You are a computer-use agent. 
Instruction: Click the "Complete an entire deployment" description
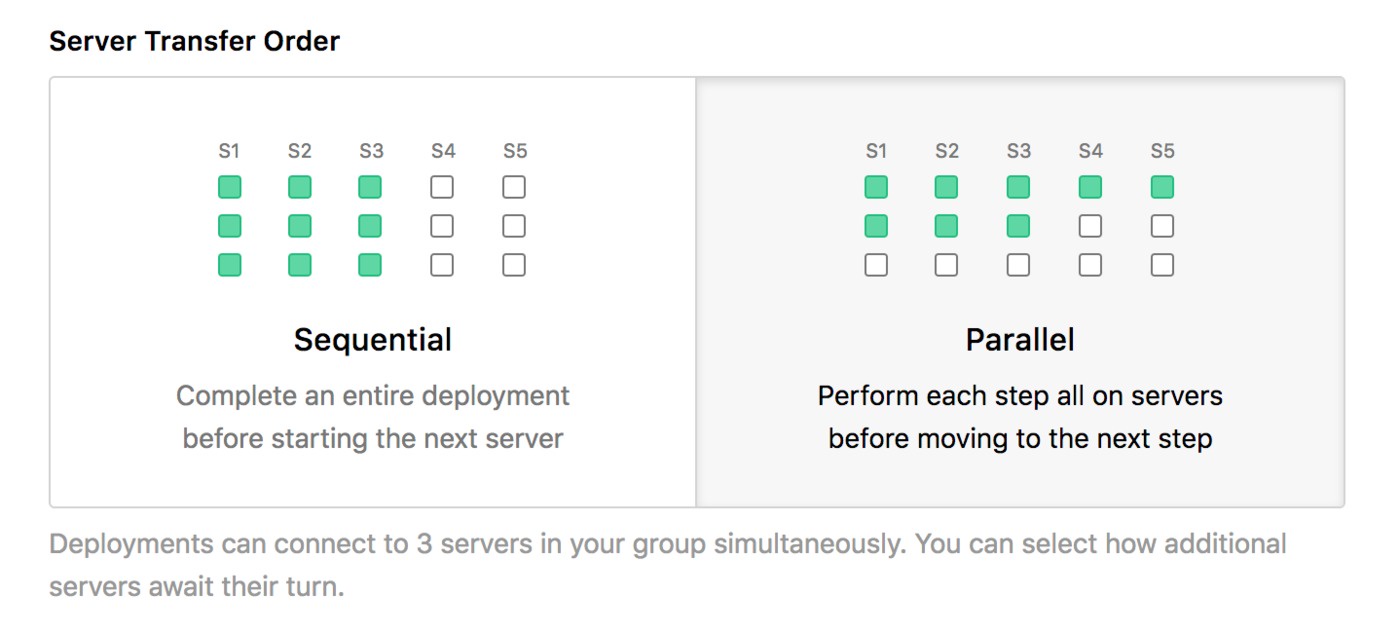coord(372,396)
